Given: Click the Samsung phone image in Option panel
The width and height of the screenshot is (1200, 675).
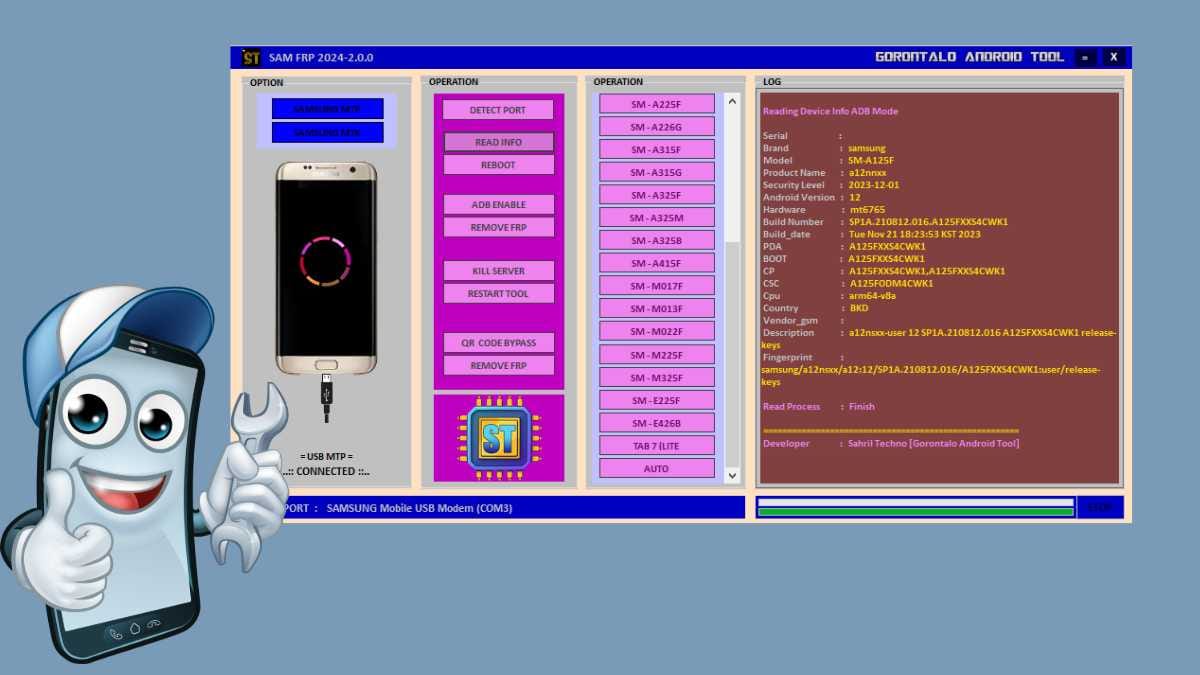Looking at the screenshot, I should [x=326, y=266].
